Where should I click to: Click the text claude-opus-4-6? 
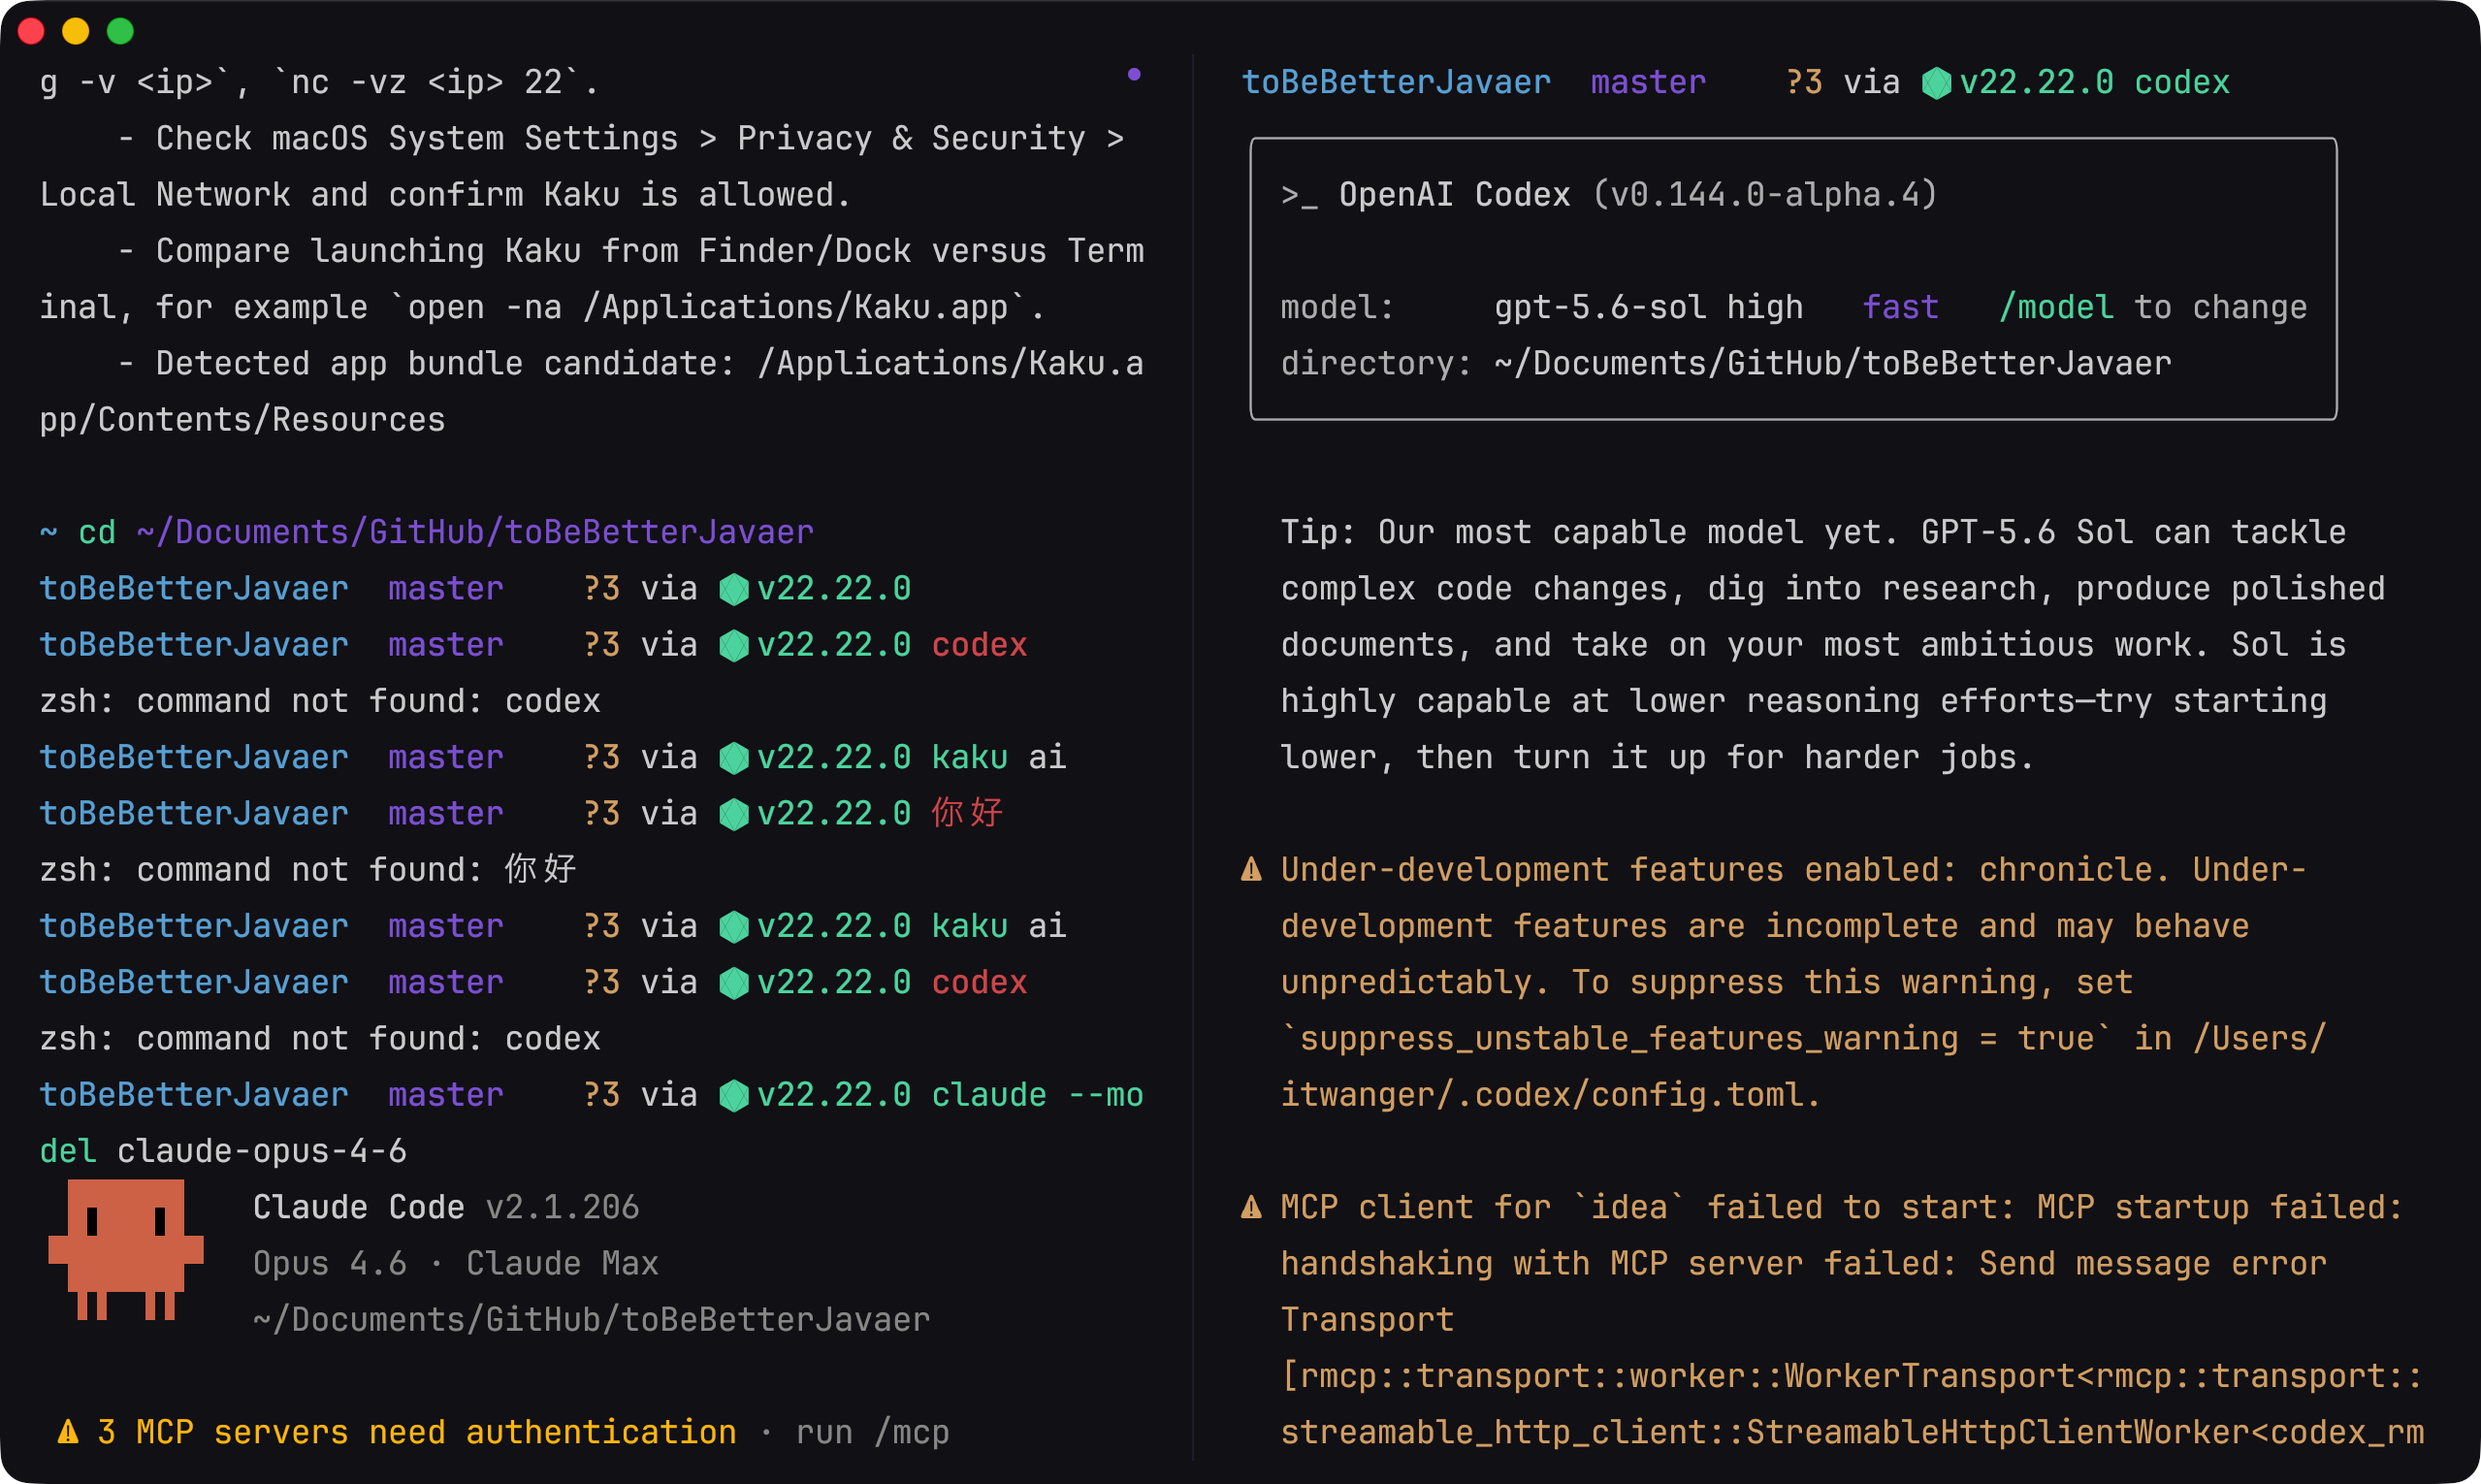pyautogui.click(x=262, y=1151)
